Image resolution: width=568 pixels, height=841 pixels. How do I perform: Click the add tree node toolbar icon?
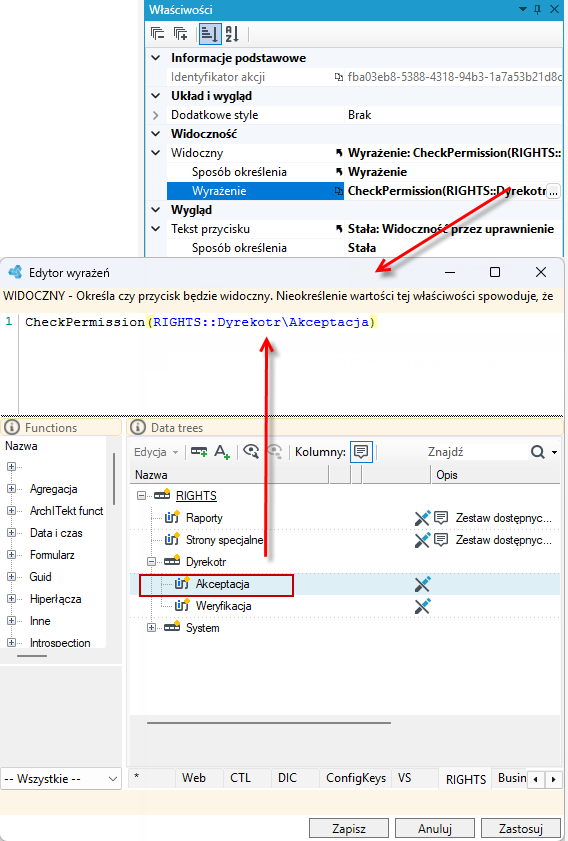(x=199, y=452)
